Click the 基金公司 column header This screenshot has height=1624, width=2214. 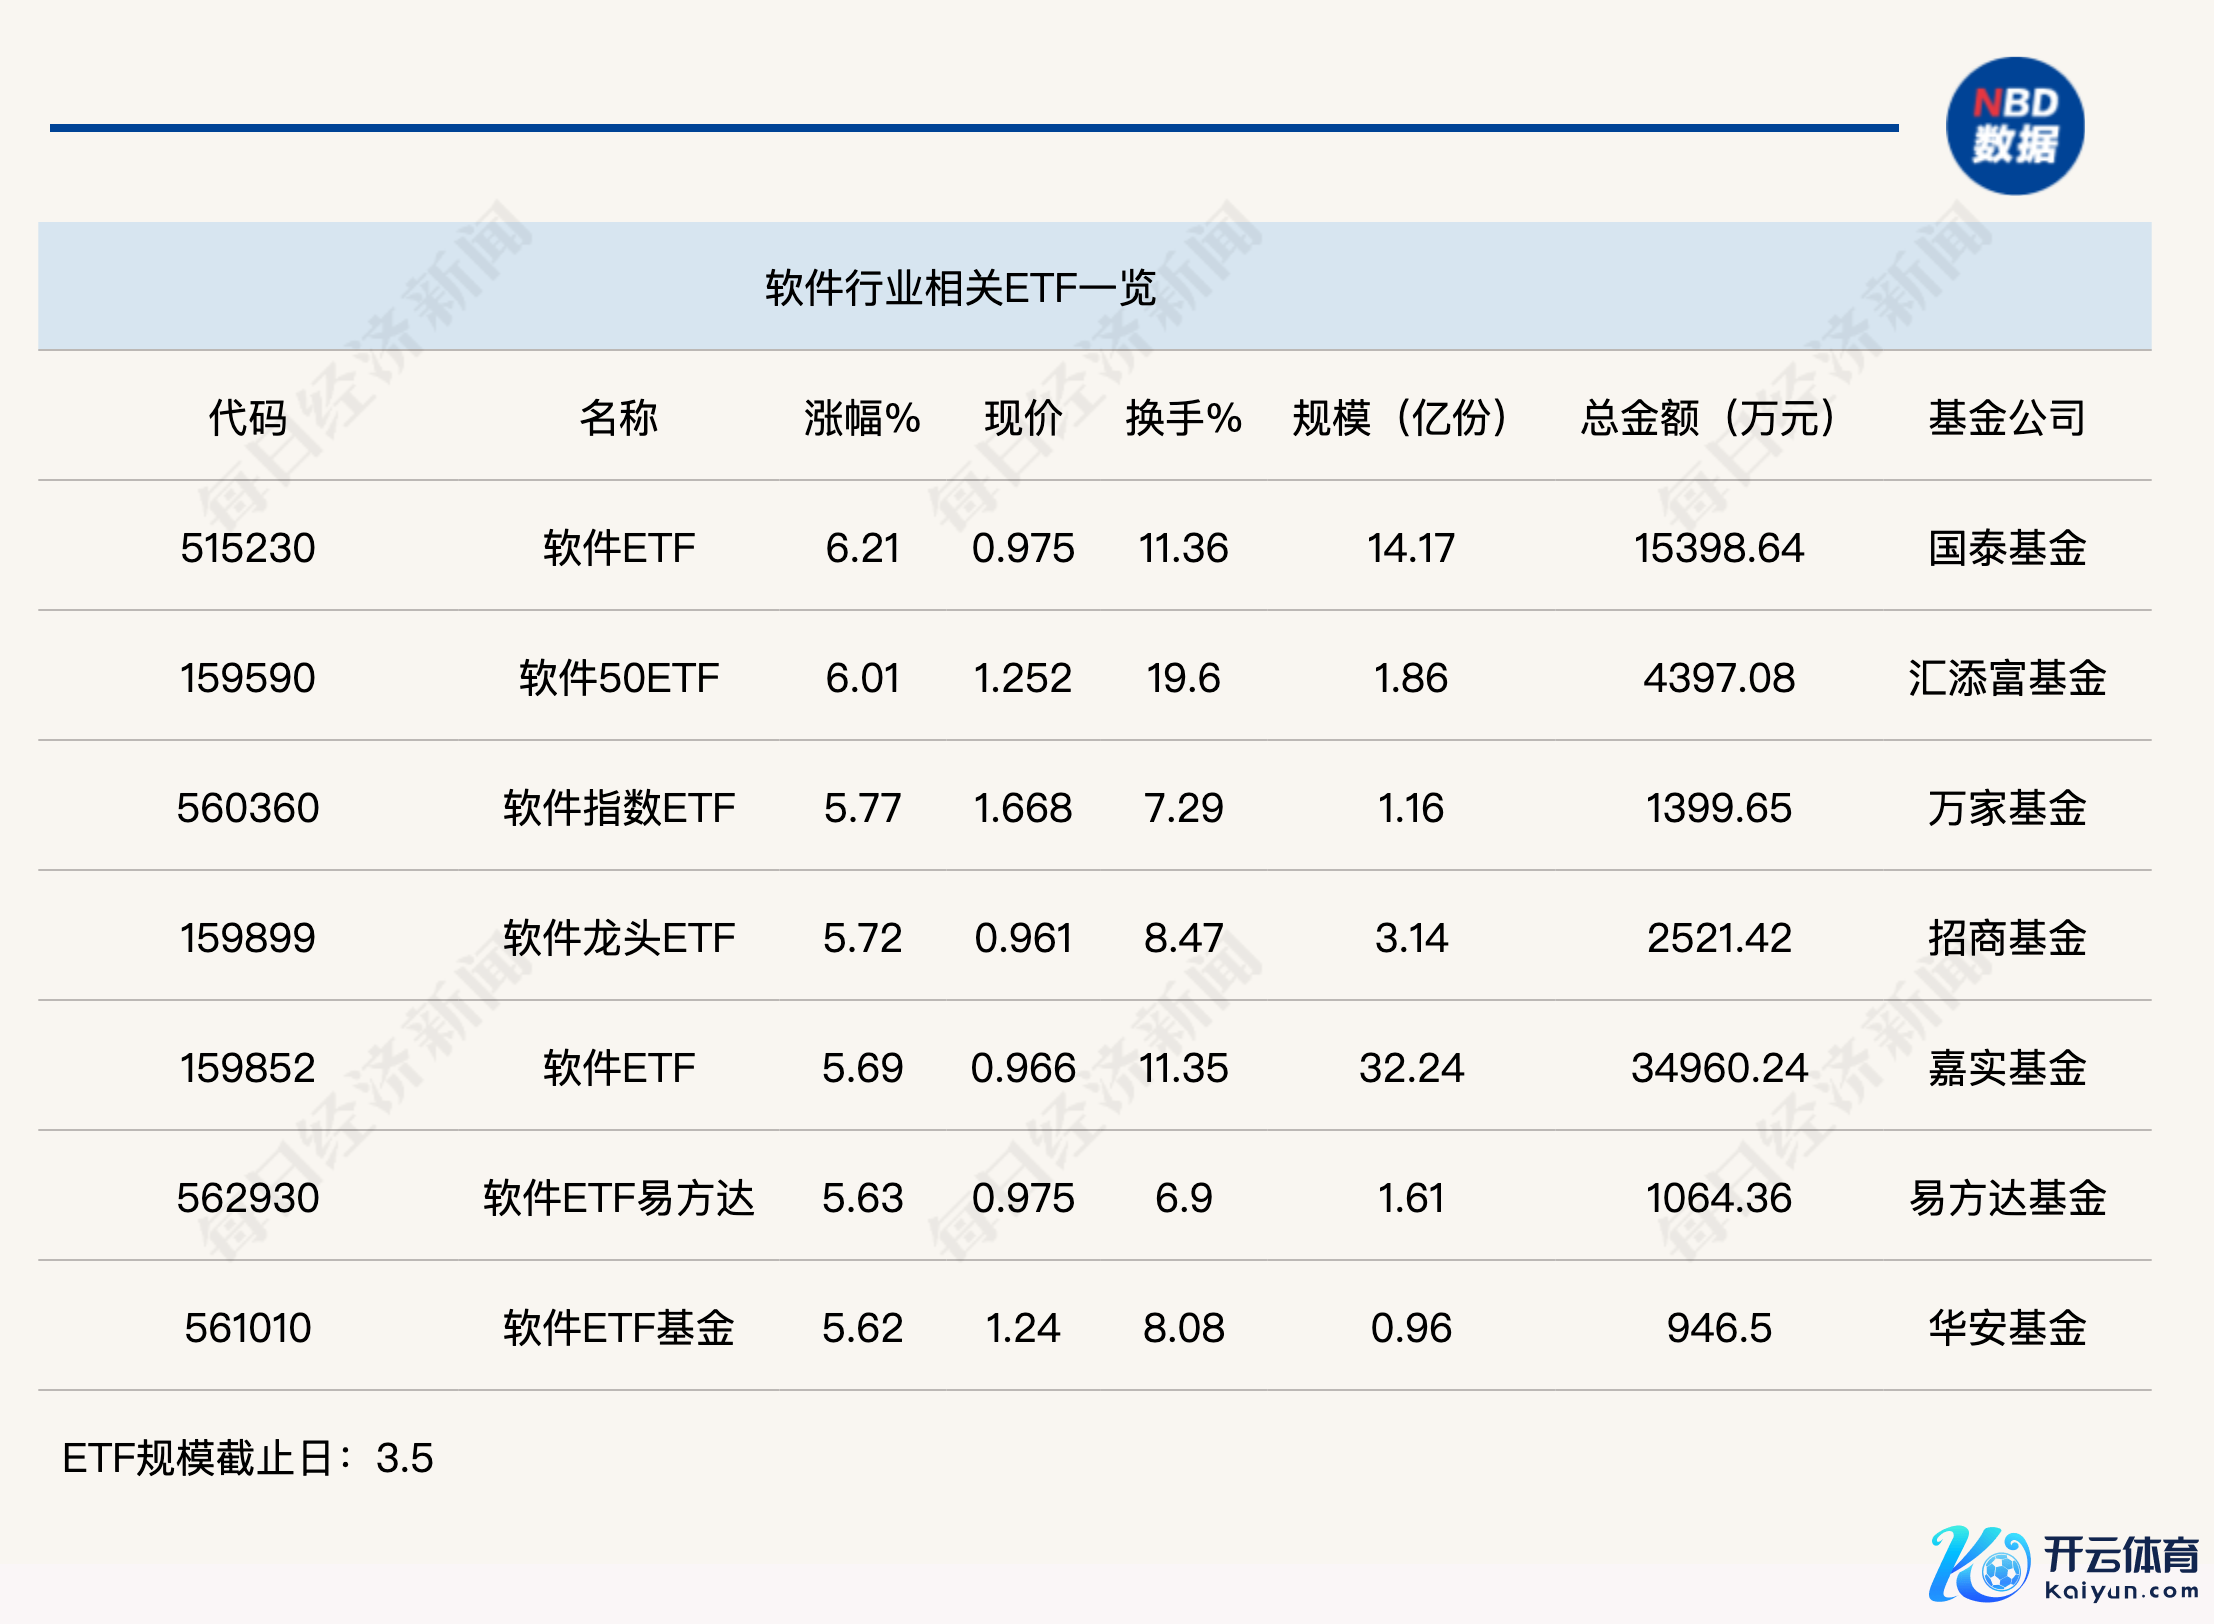[x=2006, y=417]
